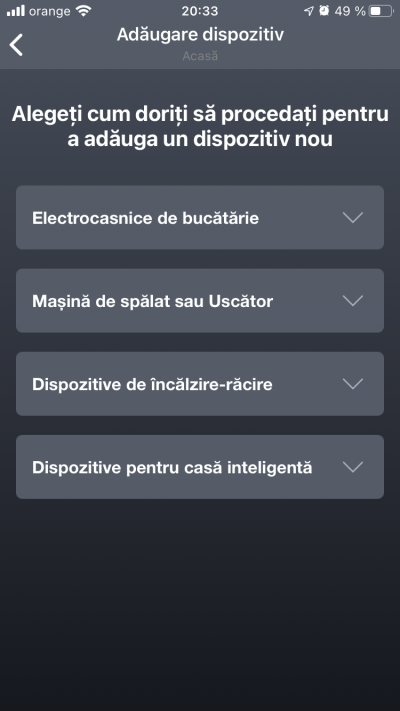Select the Electrocasnice de bucătărie label
This screenshot has height=711, width=400.
[146, 218]
